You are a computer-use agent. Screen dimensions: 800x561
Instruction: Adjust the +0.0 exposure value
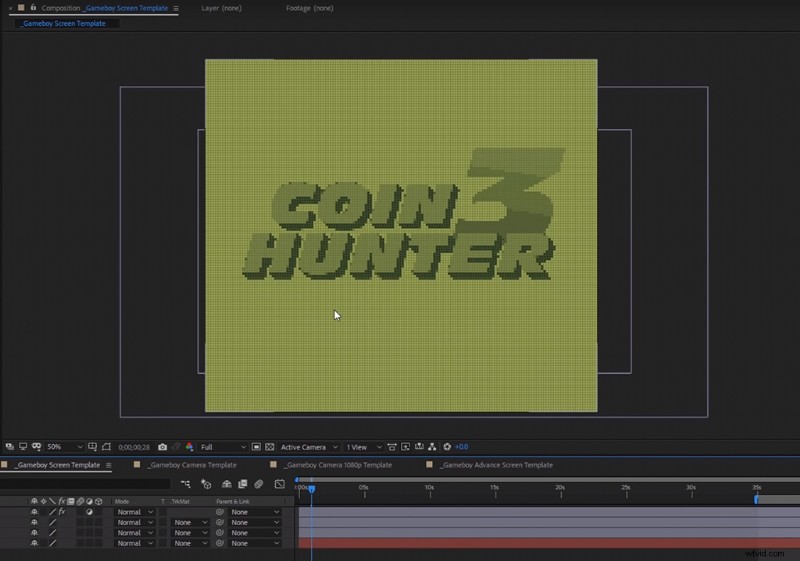(461, 447)
